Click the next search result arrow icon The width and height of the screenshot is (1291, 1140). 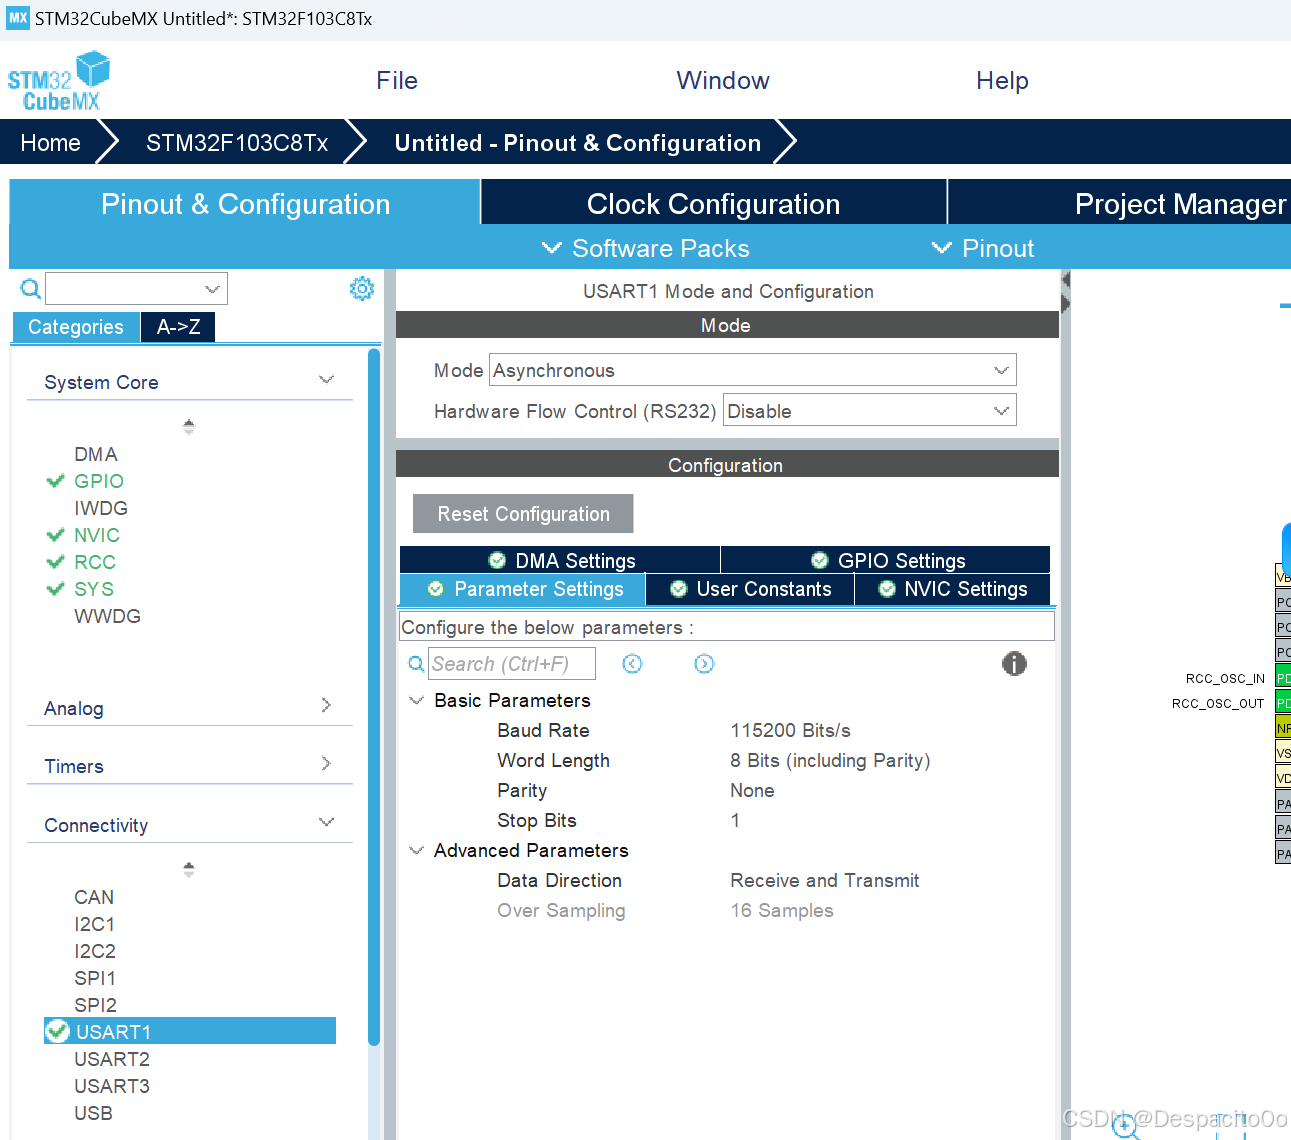[704, 664]
